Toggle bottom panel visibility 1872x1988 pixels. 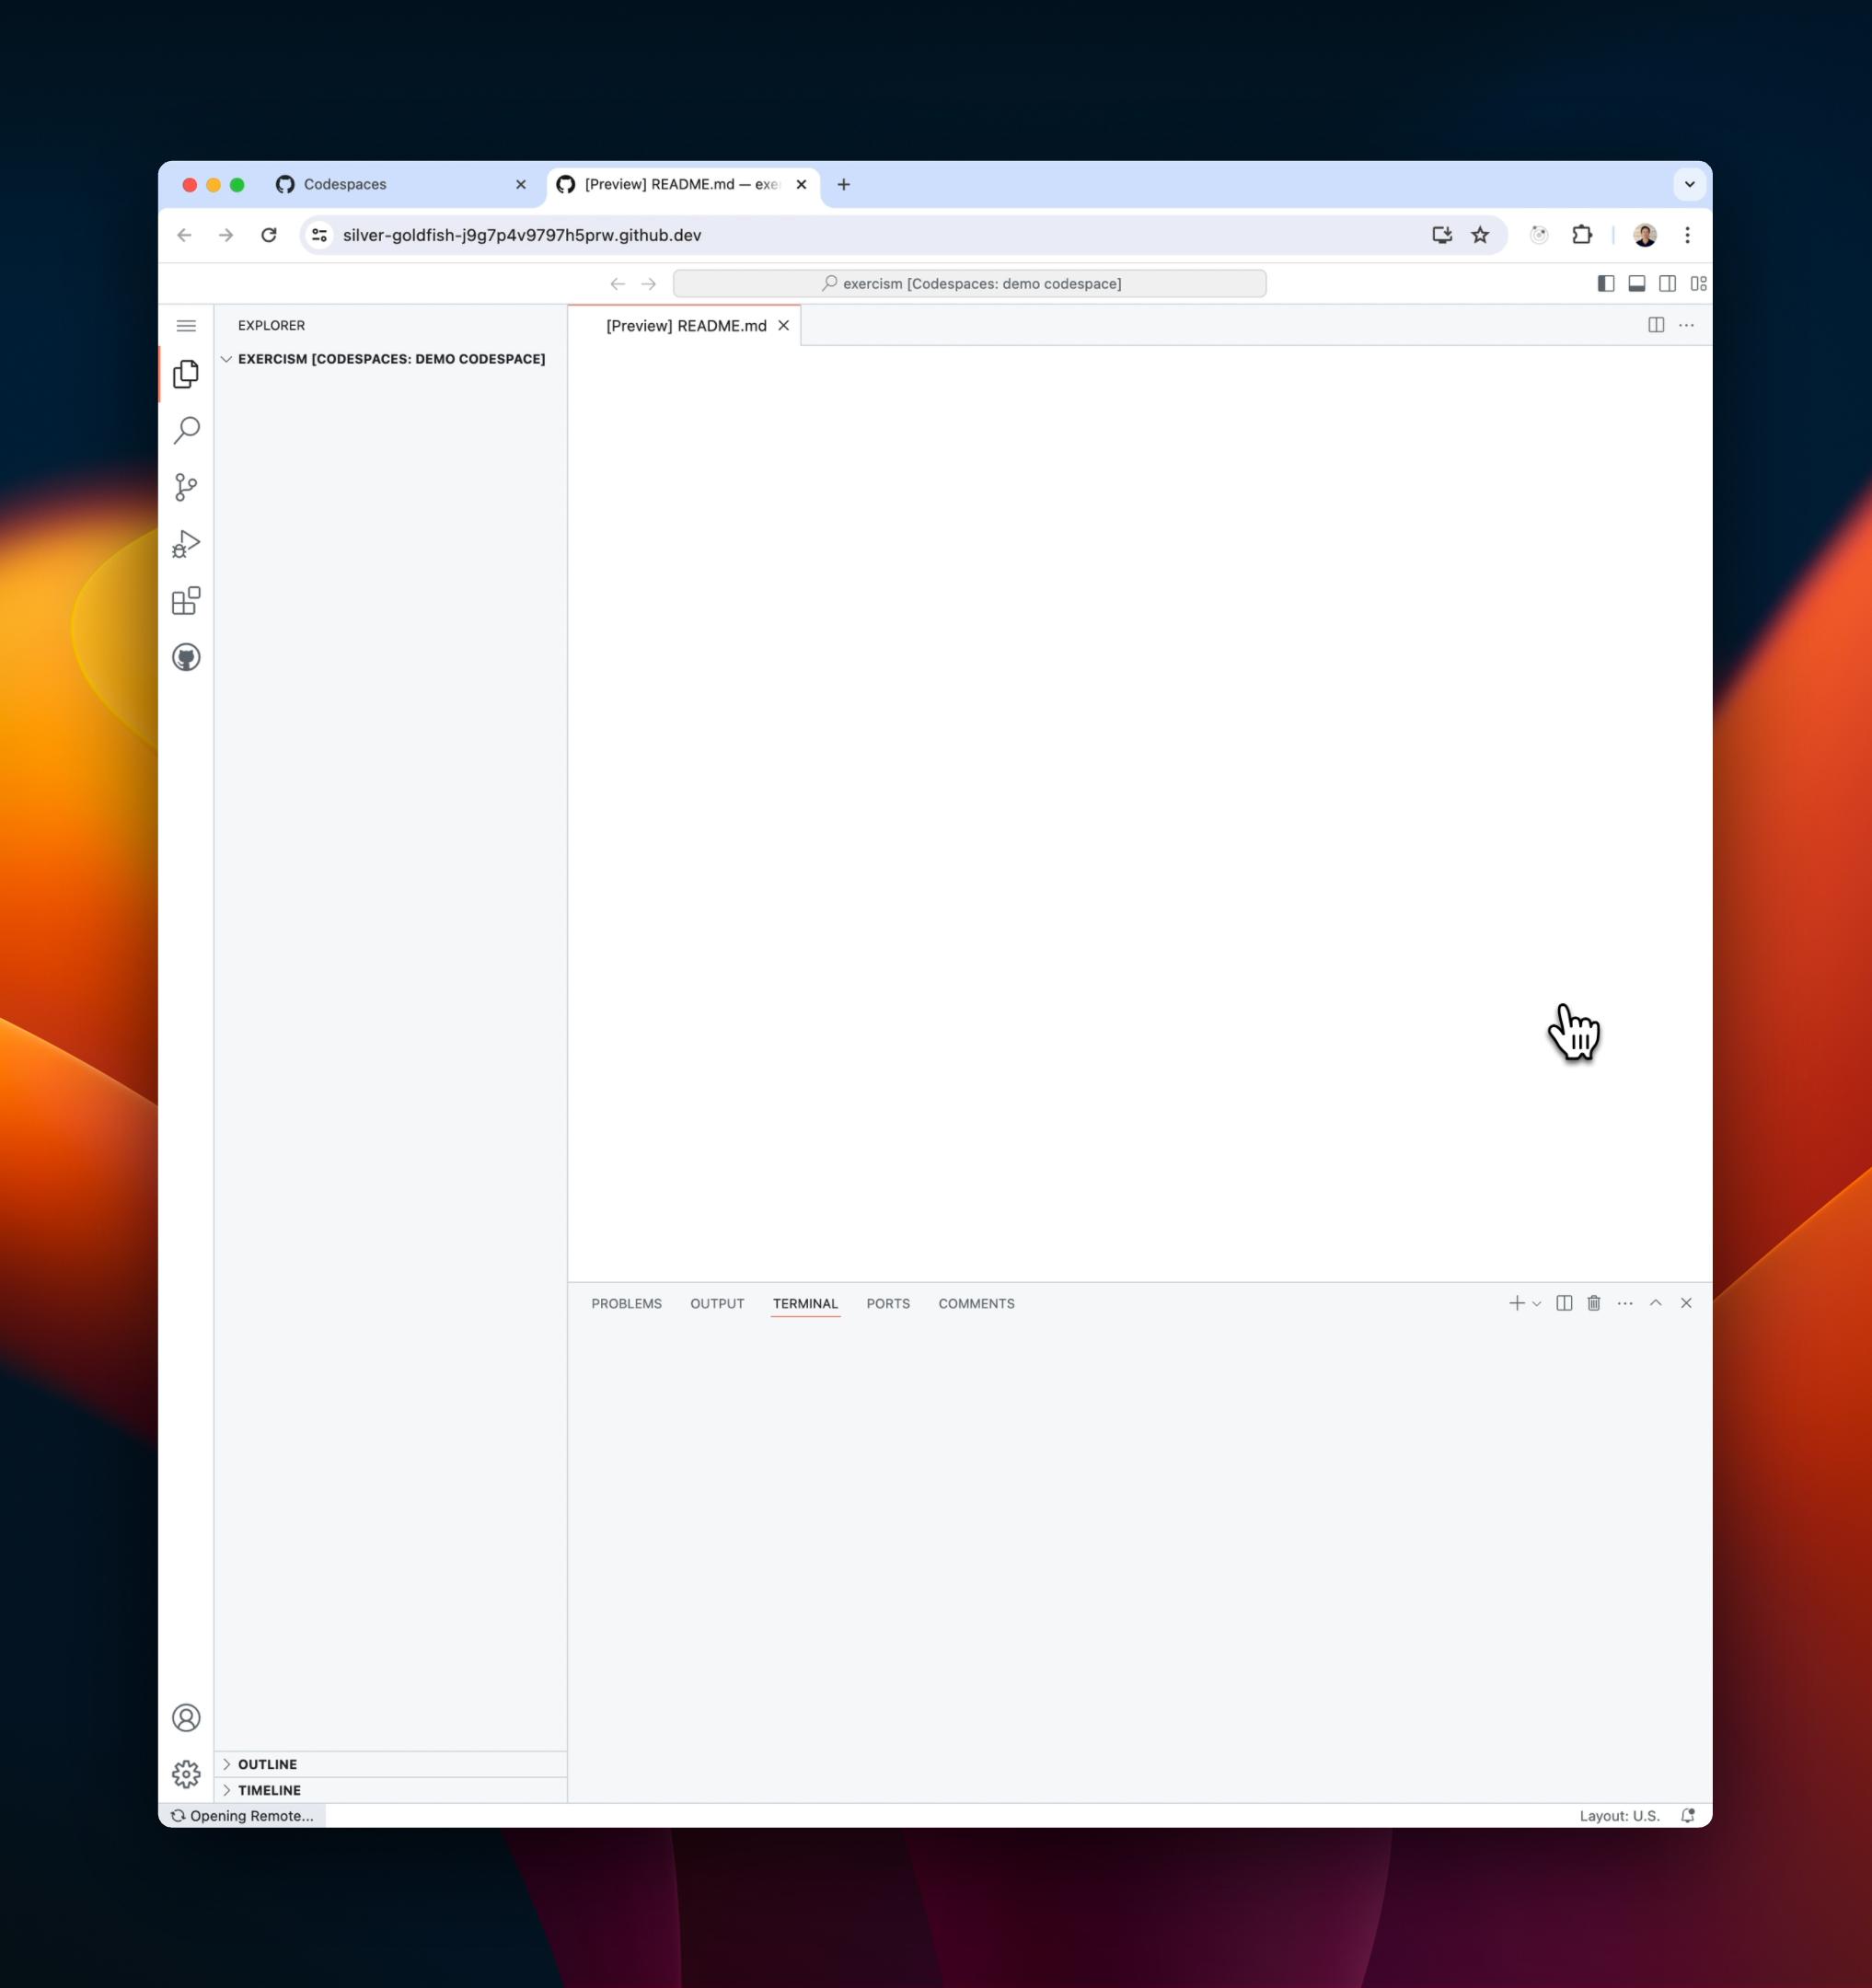[1637, 284]
